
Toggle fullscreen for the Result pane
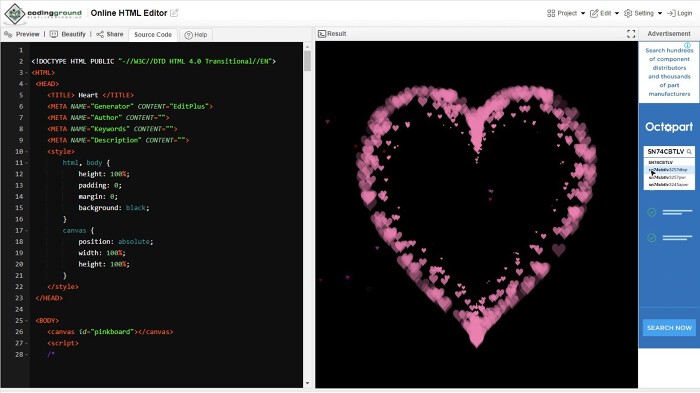click(x=631, y=34)
